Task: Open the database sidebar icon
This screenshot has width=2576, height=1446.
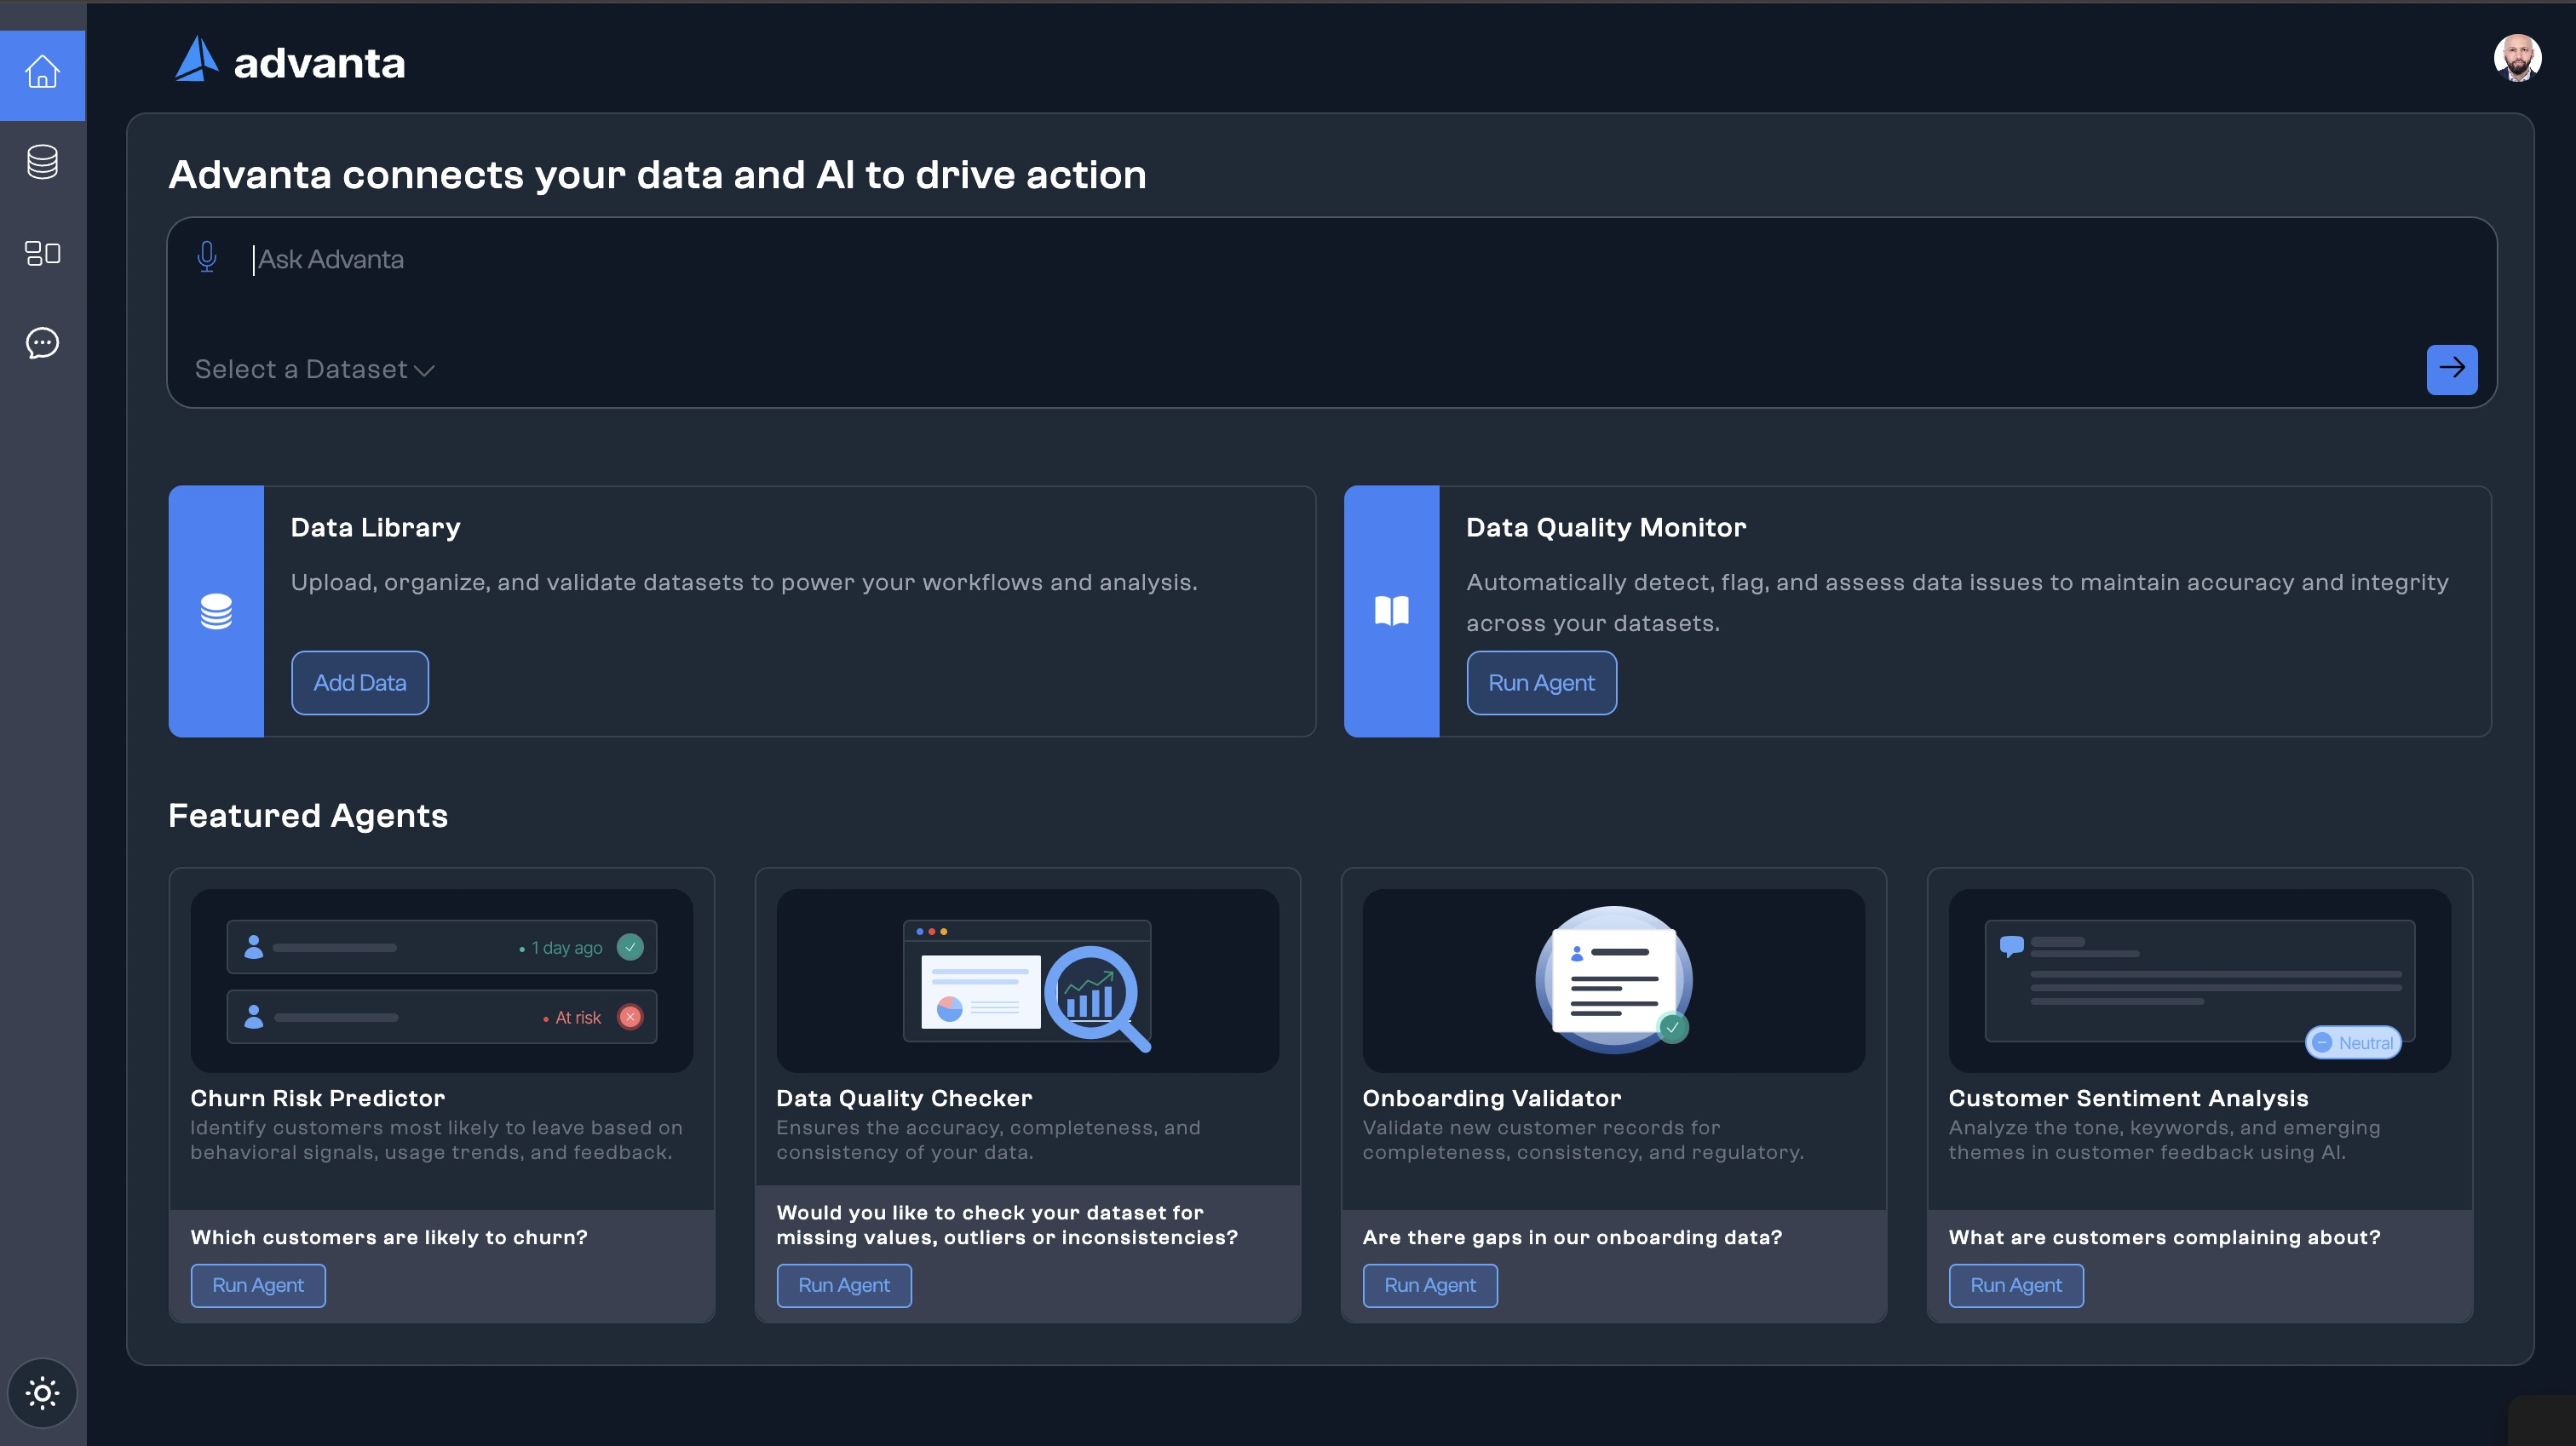Action: click(42, 162)
